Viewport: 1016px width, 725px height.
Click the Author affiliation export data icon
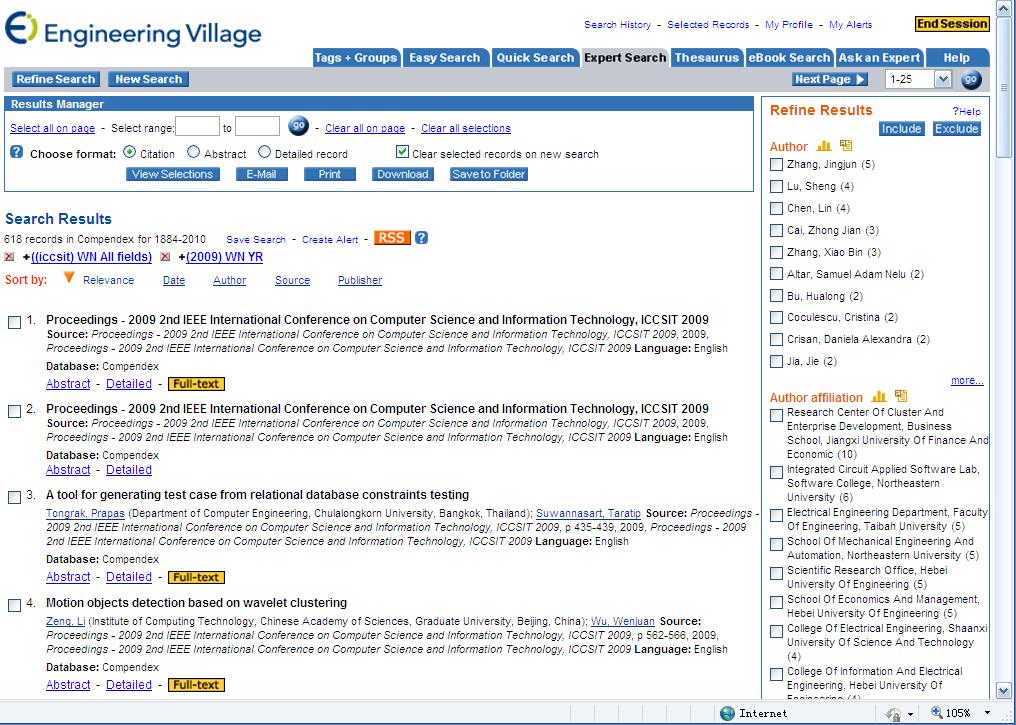[x=901, y=396]
